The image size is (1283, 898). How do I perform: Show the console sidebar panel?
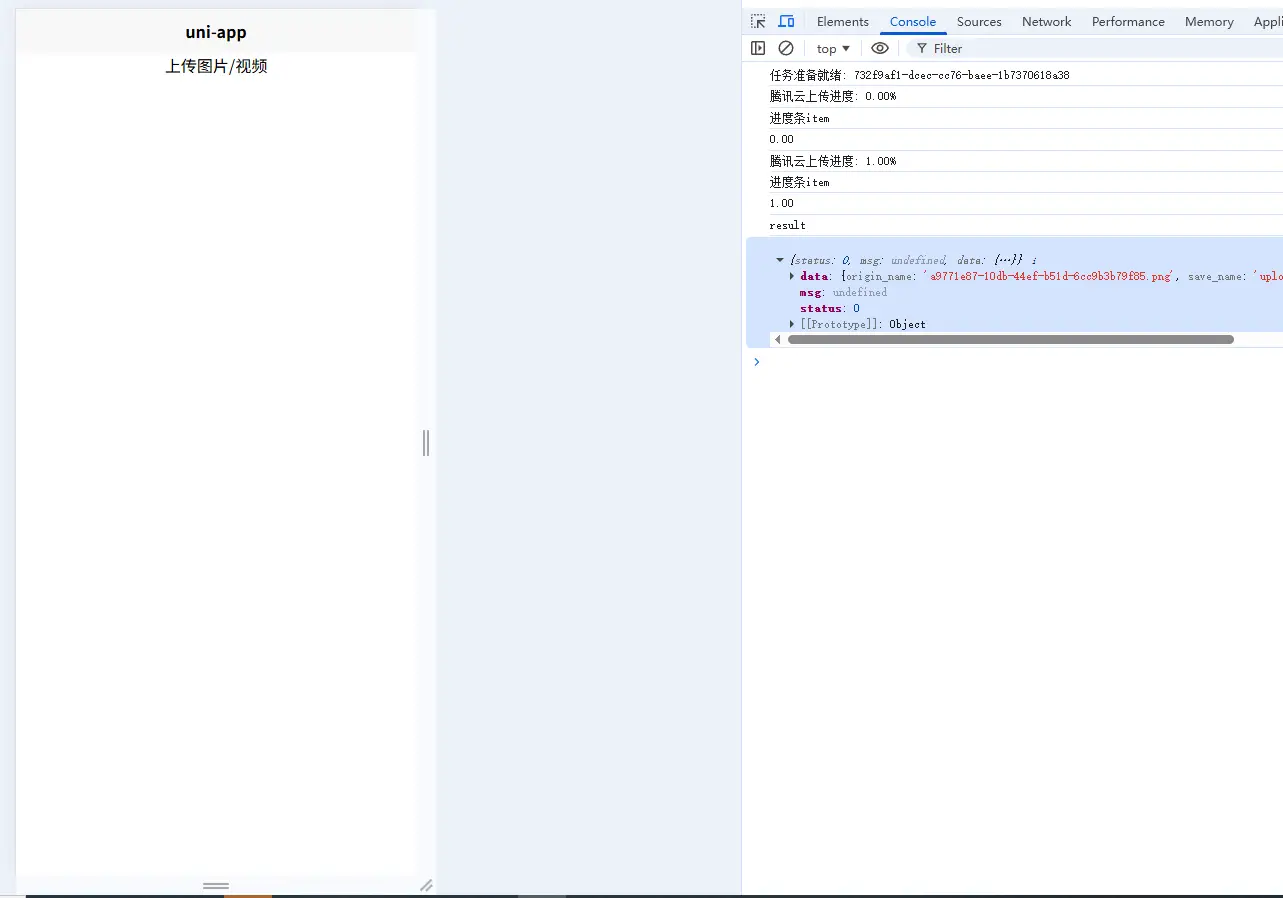point(758,48)
